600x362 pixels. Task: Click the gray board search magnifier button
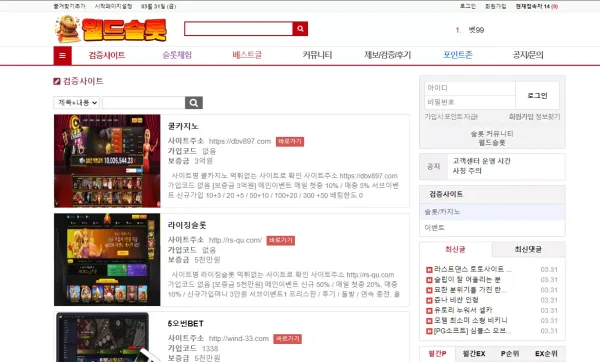[x=194, y=103]
